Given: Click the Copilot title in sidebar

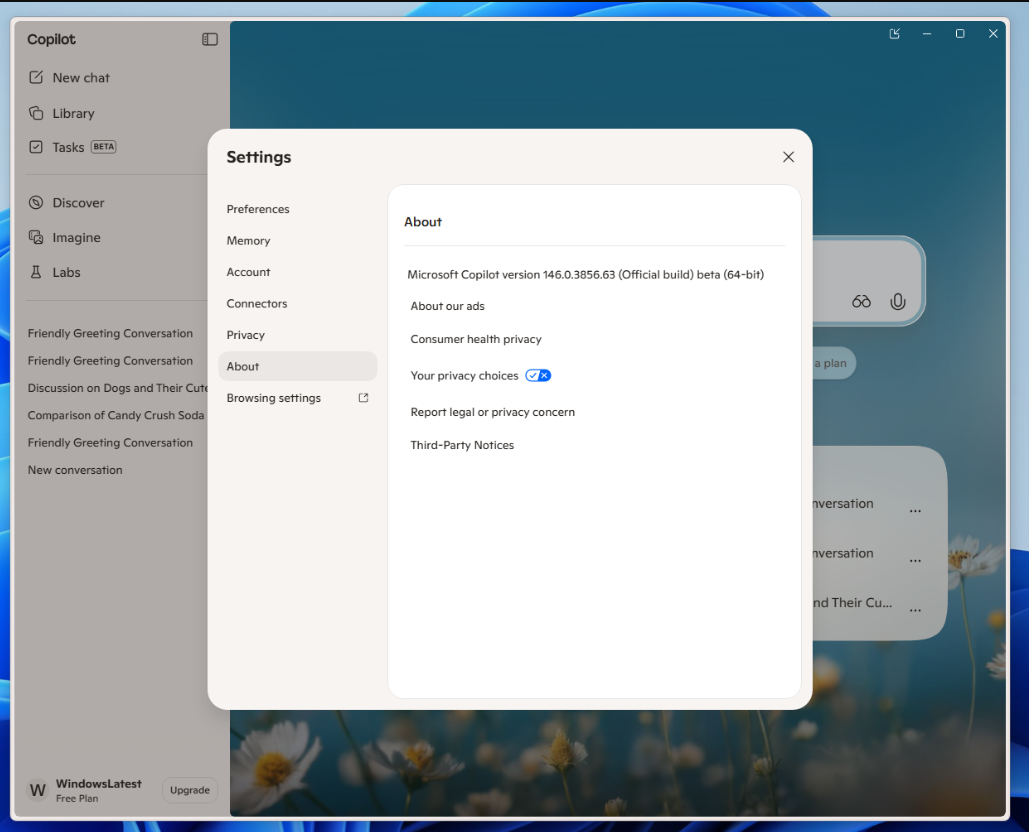Looking at the screenshot, I should pos(51,39).
